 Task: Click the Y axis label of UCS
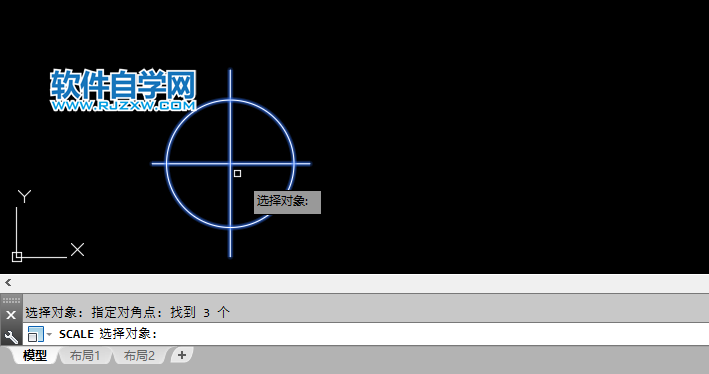(24, 196)
